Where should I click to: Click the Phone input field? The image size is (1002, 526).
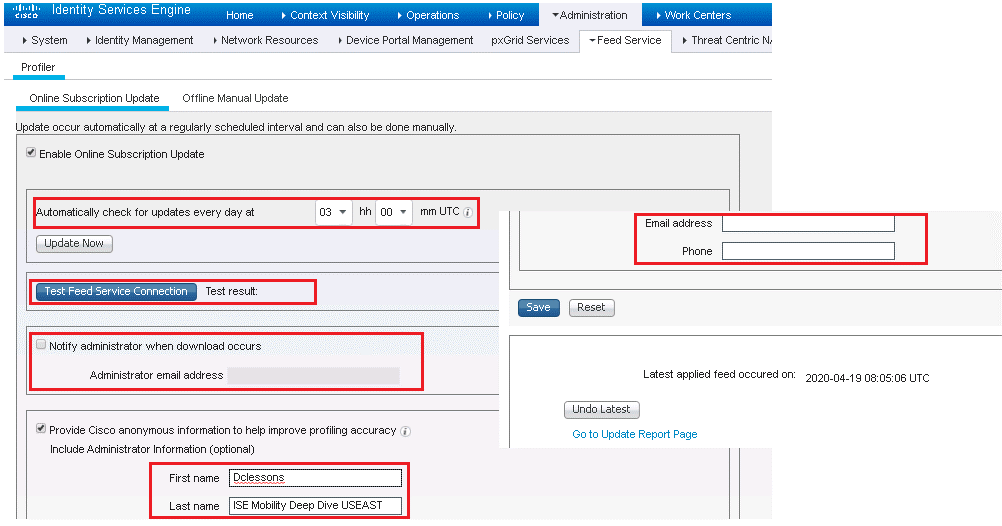tap(808, 251)
